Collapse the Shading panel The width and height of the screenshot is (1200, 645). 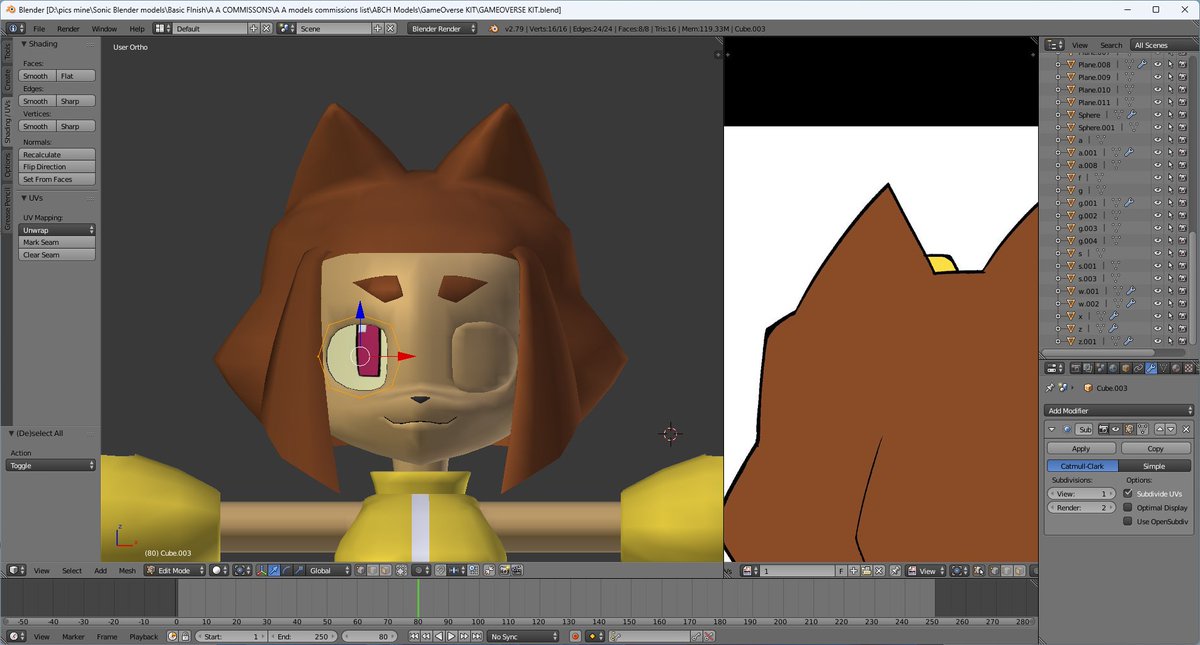coord(24,44)
